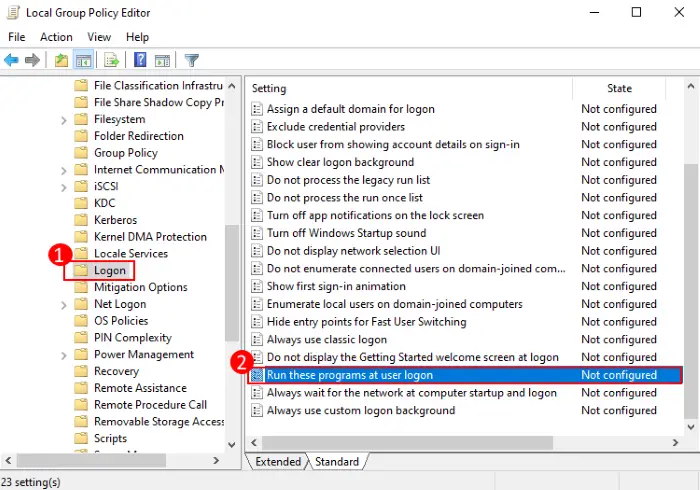Open the File menu
The width and height of the screenshot is (700, 490).
pyautogui.click(x=17, y=37)
